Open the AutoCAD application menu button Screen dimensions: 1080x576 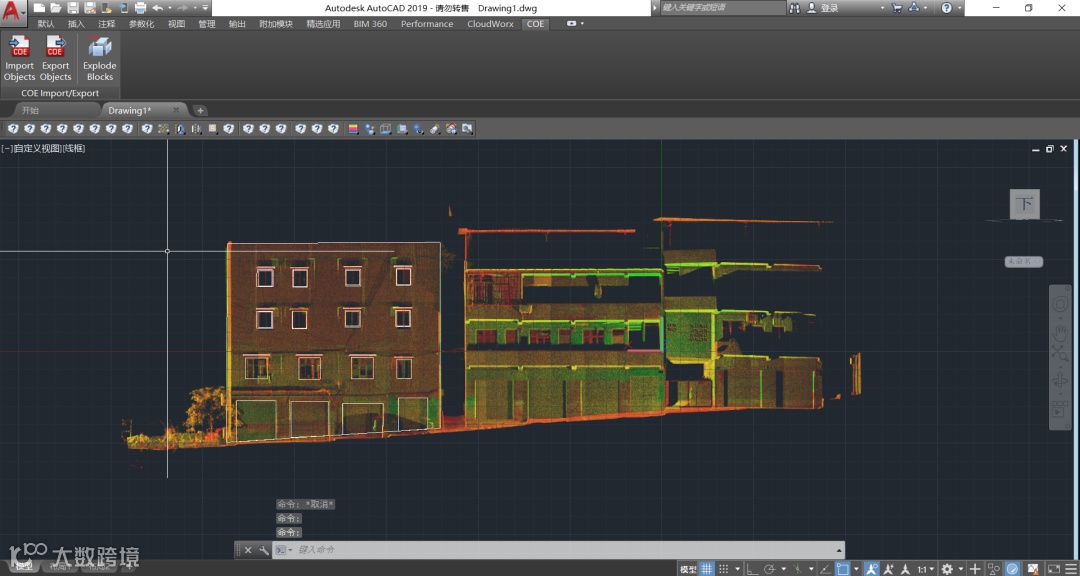pos(13,14)
